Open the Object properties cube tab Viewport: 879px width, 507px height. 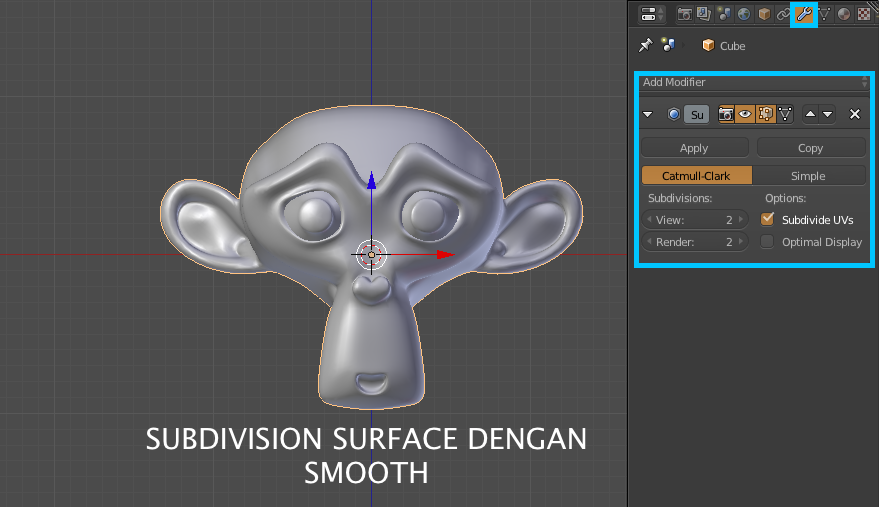point(764,14)
